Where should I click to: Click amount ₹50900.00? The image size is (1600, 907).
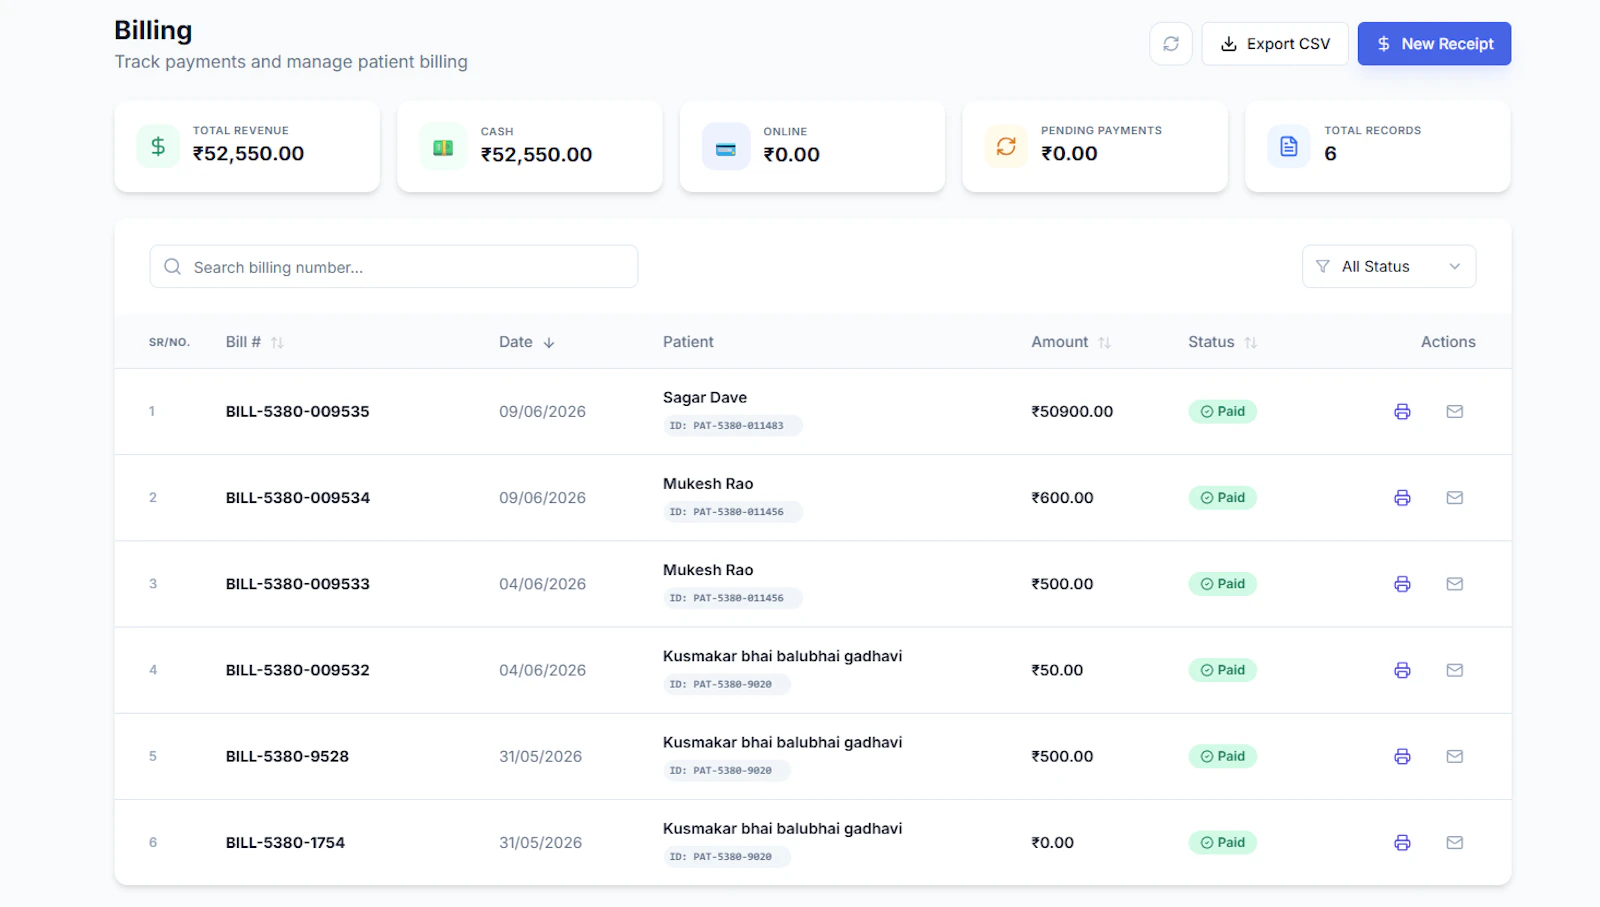click(1072, 412)
